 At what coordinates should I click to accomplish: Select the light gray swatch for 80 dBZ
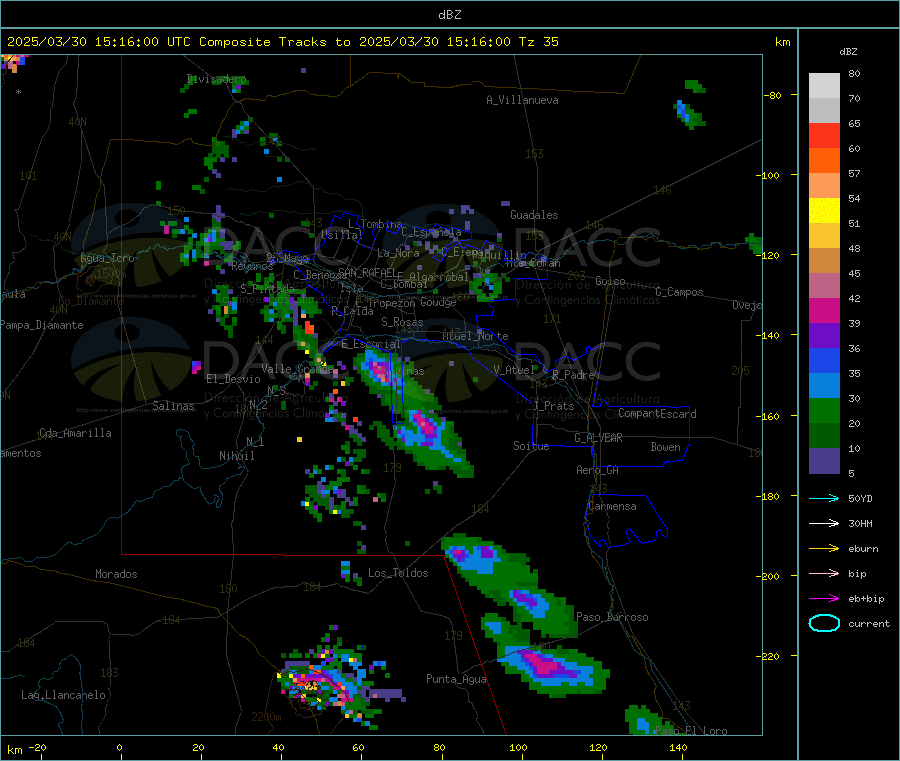click(x=824, y=86)
